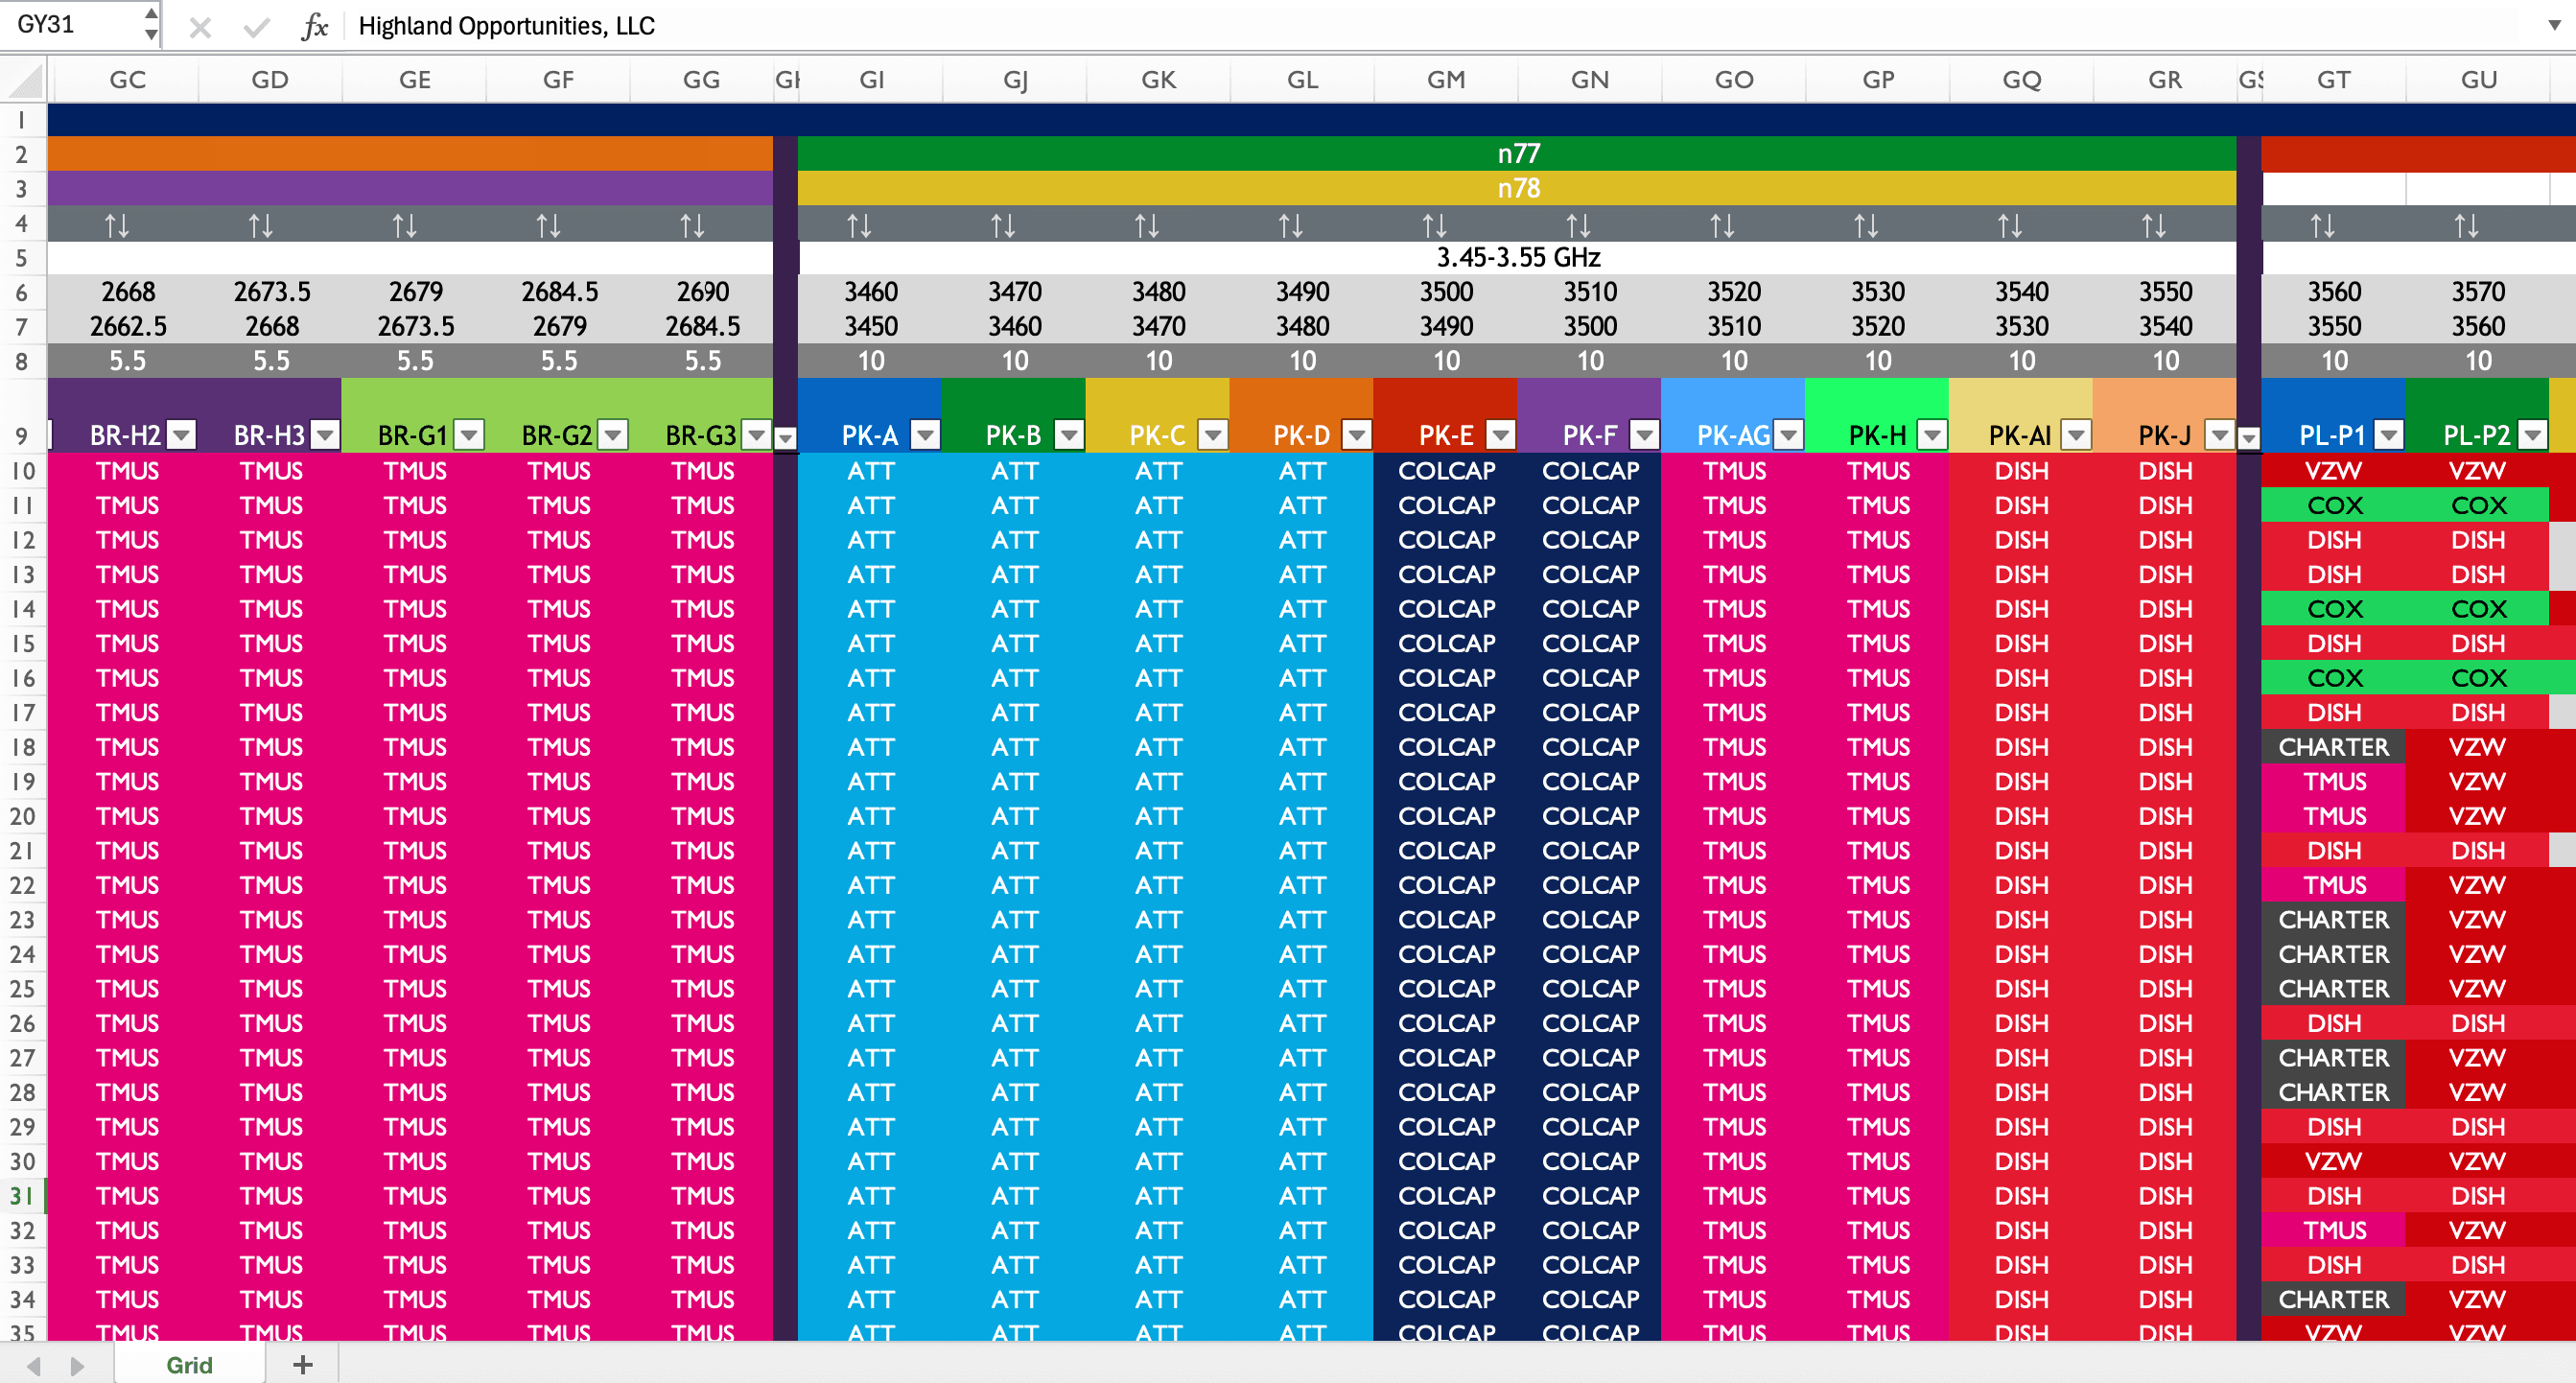Click CHARTER cell in row 18
The image size is (2576, 1383).
pos(2334,747)
